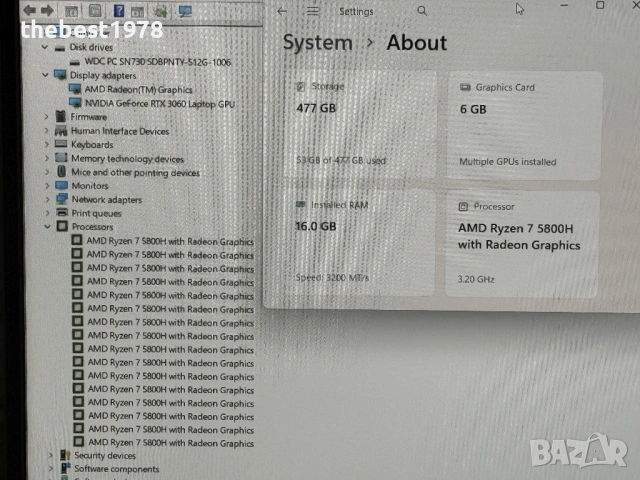The height and width of the screenshot is (480, 640).
Task: Click the About breadcrumb heading
Action: click(417, 42)
